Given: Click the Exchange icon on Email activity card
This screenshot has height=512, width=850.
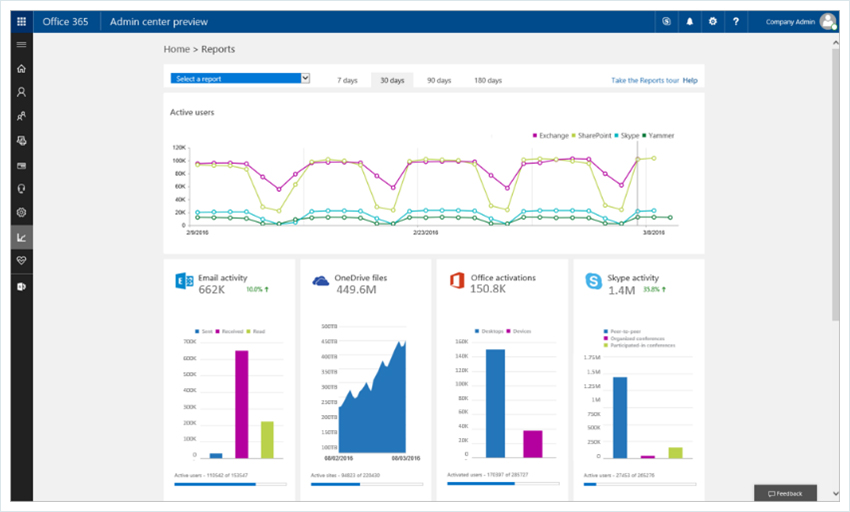Looking at the screenshot, I should (184, 281).
